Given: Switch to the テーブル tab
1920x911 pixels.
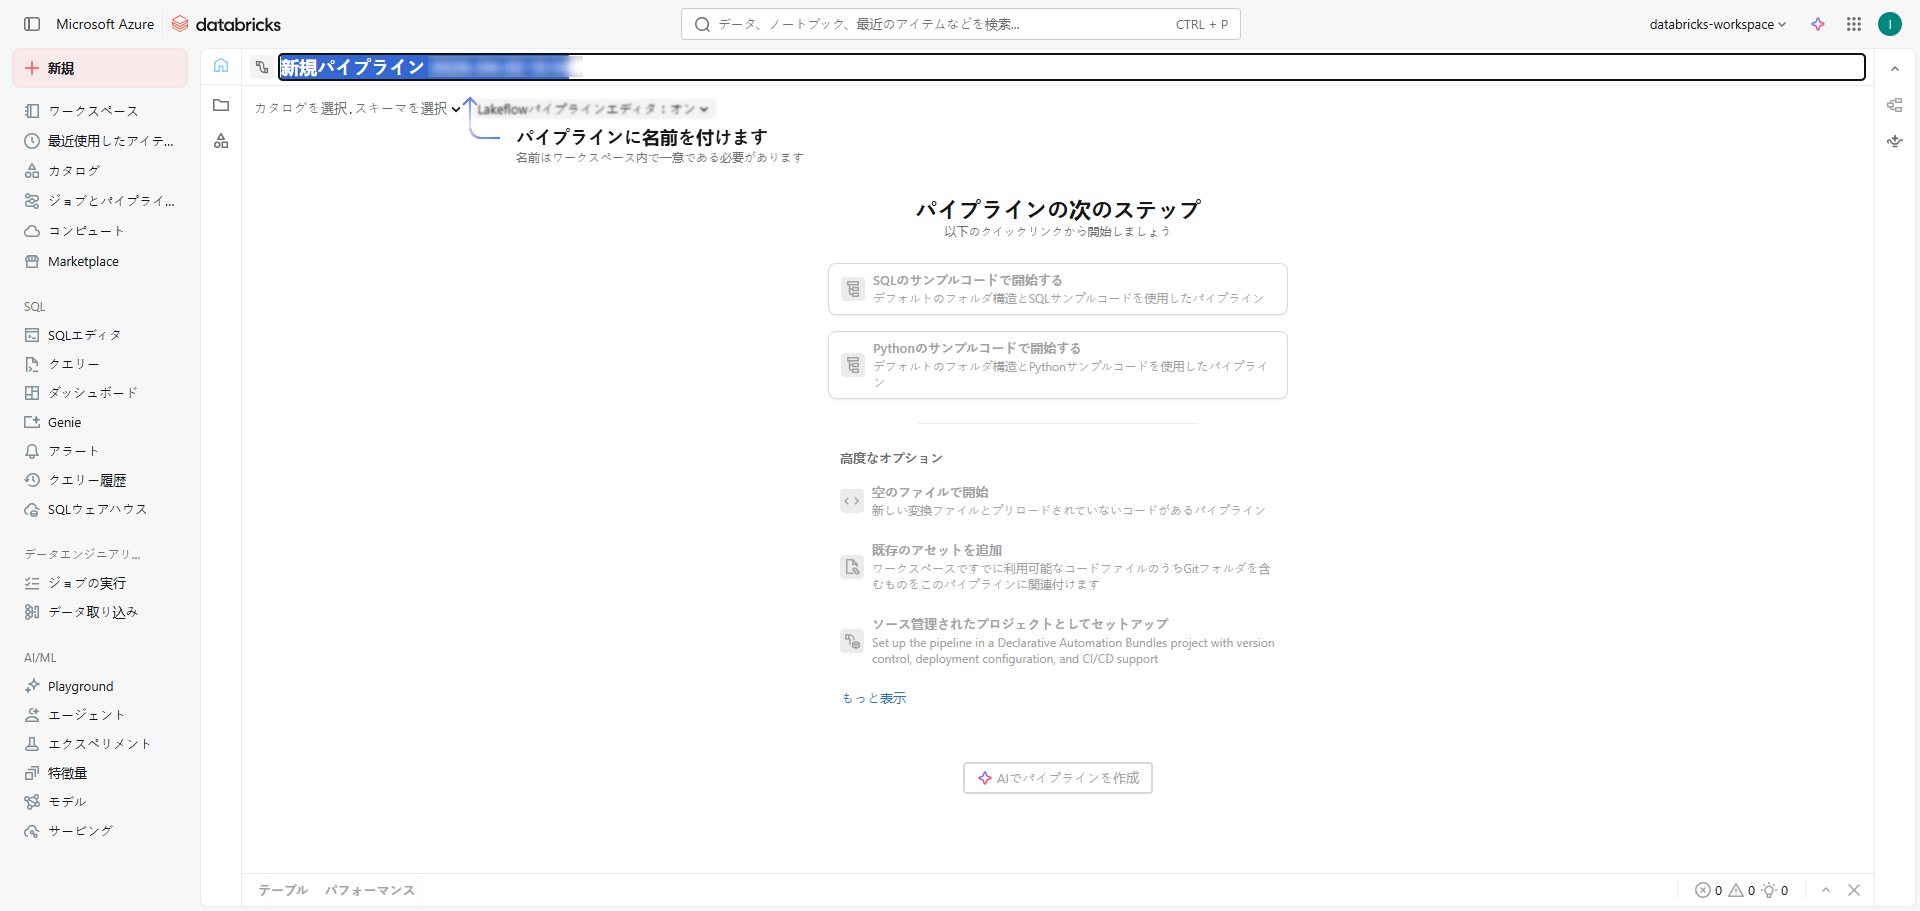Looking at the screenshot, I should (283, 890).
